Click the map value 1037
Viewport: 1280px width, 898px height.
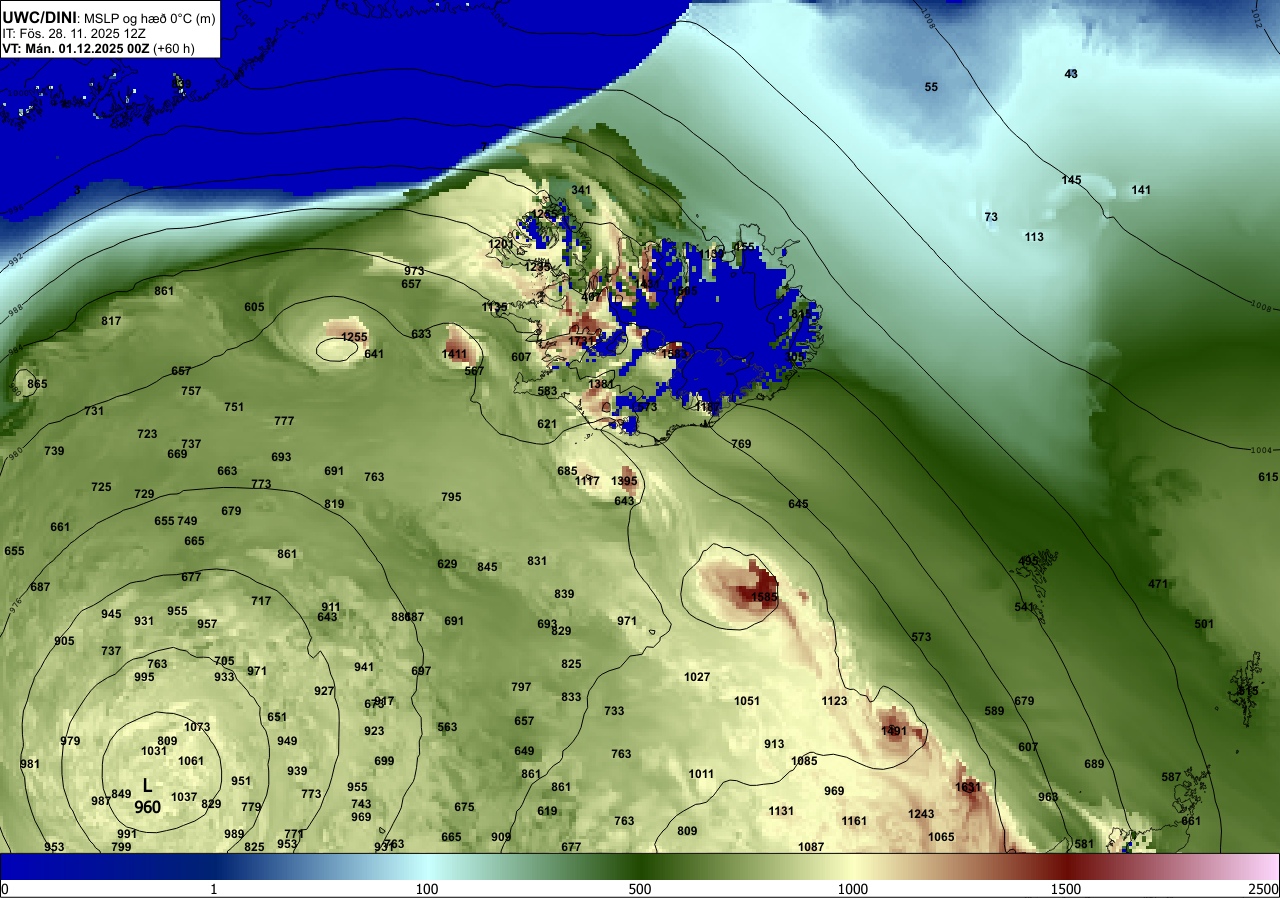pyautogui.click(x=184, y=797)
